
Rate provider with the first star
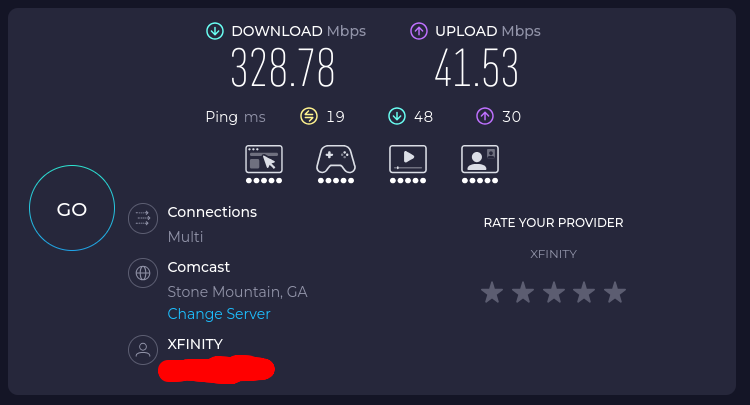click(x=492, y=292)
